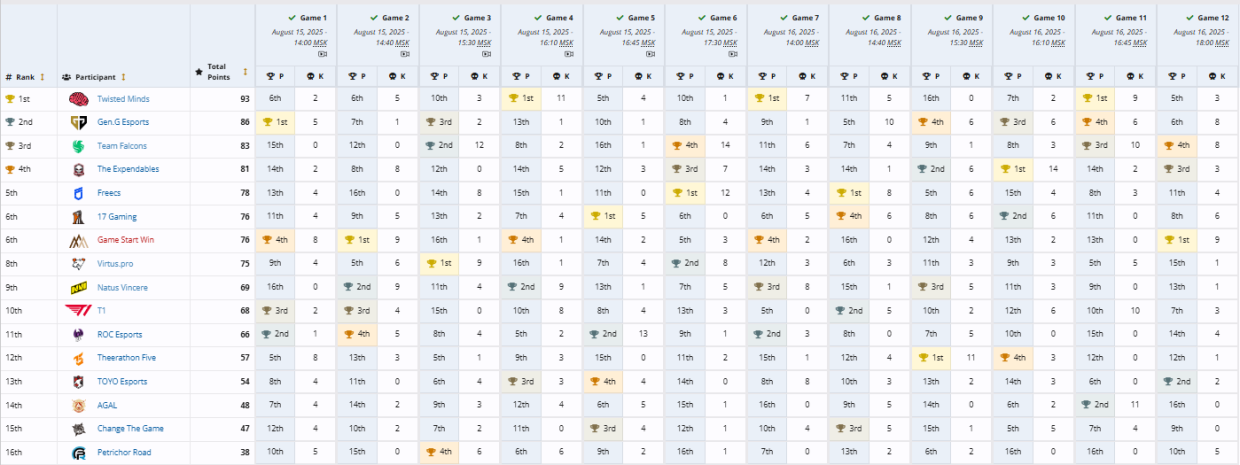Viewport: 1240px width, 465px height.
Task: Click the Natus Vincere yellow logo
Action: (79, 288)
